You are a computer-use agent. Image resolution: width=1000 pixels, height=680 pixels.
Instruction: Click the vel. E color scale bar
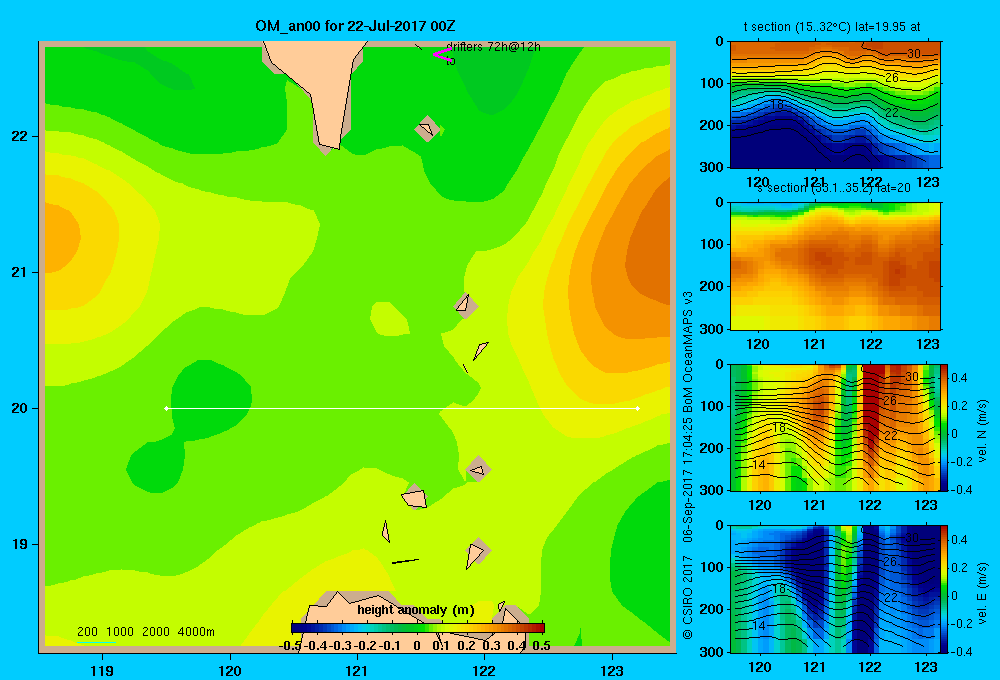(x=945, y=589)
